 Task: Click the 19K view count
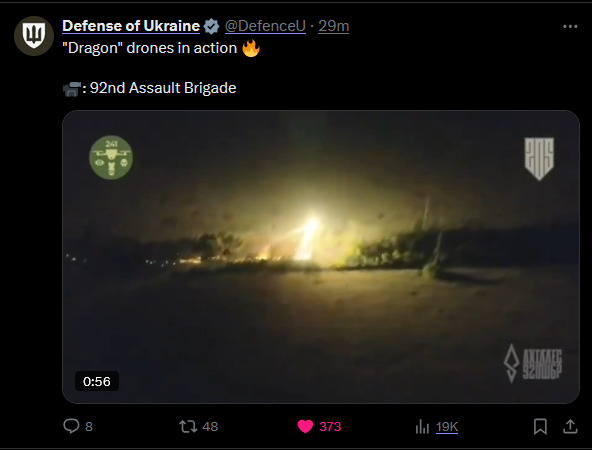point(447,427)
